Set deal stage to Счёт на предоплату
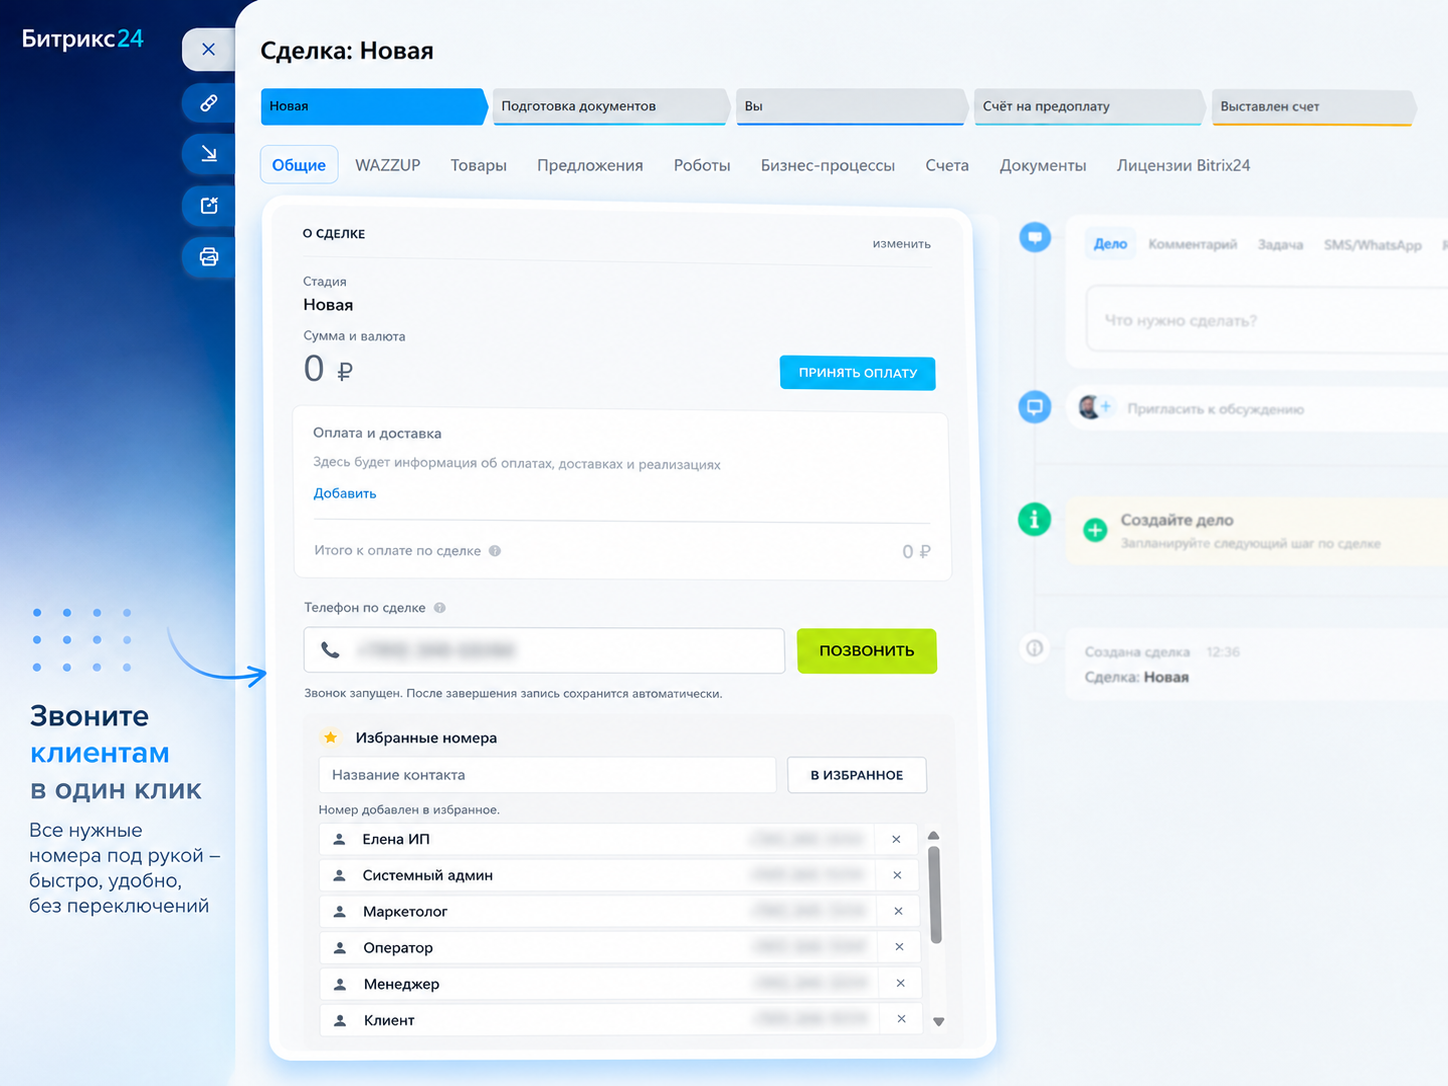This screenshot has height=1086, width=1448. coord(1088,106)
